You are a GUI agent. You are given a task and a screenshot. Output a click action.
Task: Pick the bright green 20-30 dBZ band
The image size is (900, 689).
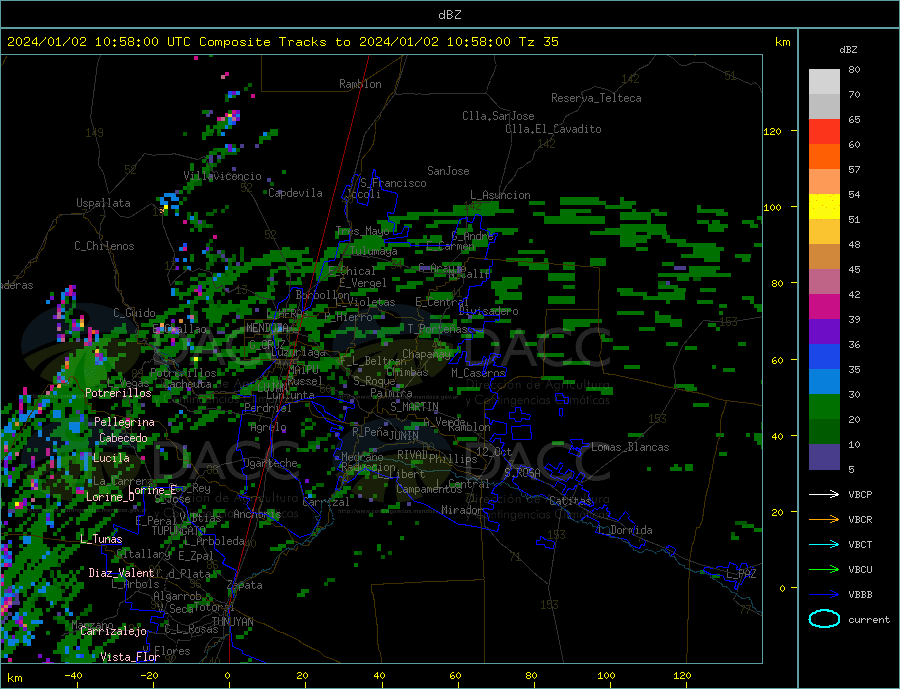point(824,407)
